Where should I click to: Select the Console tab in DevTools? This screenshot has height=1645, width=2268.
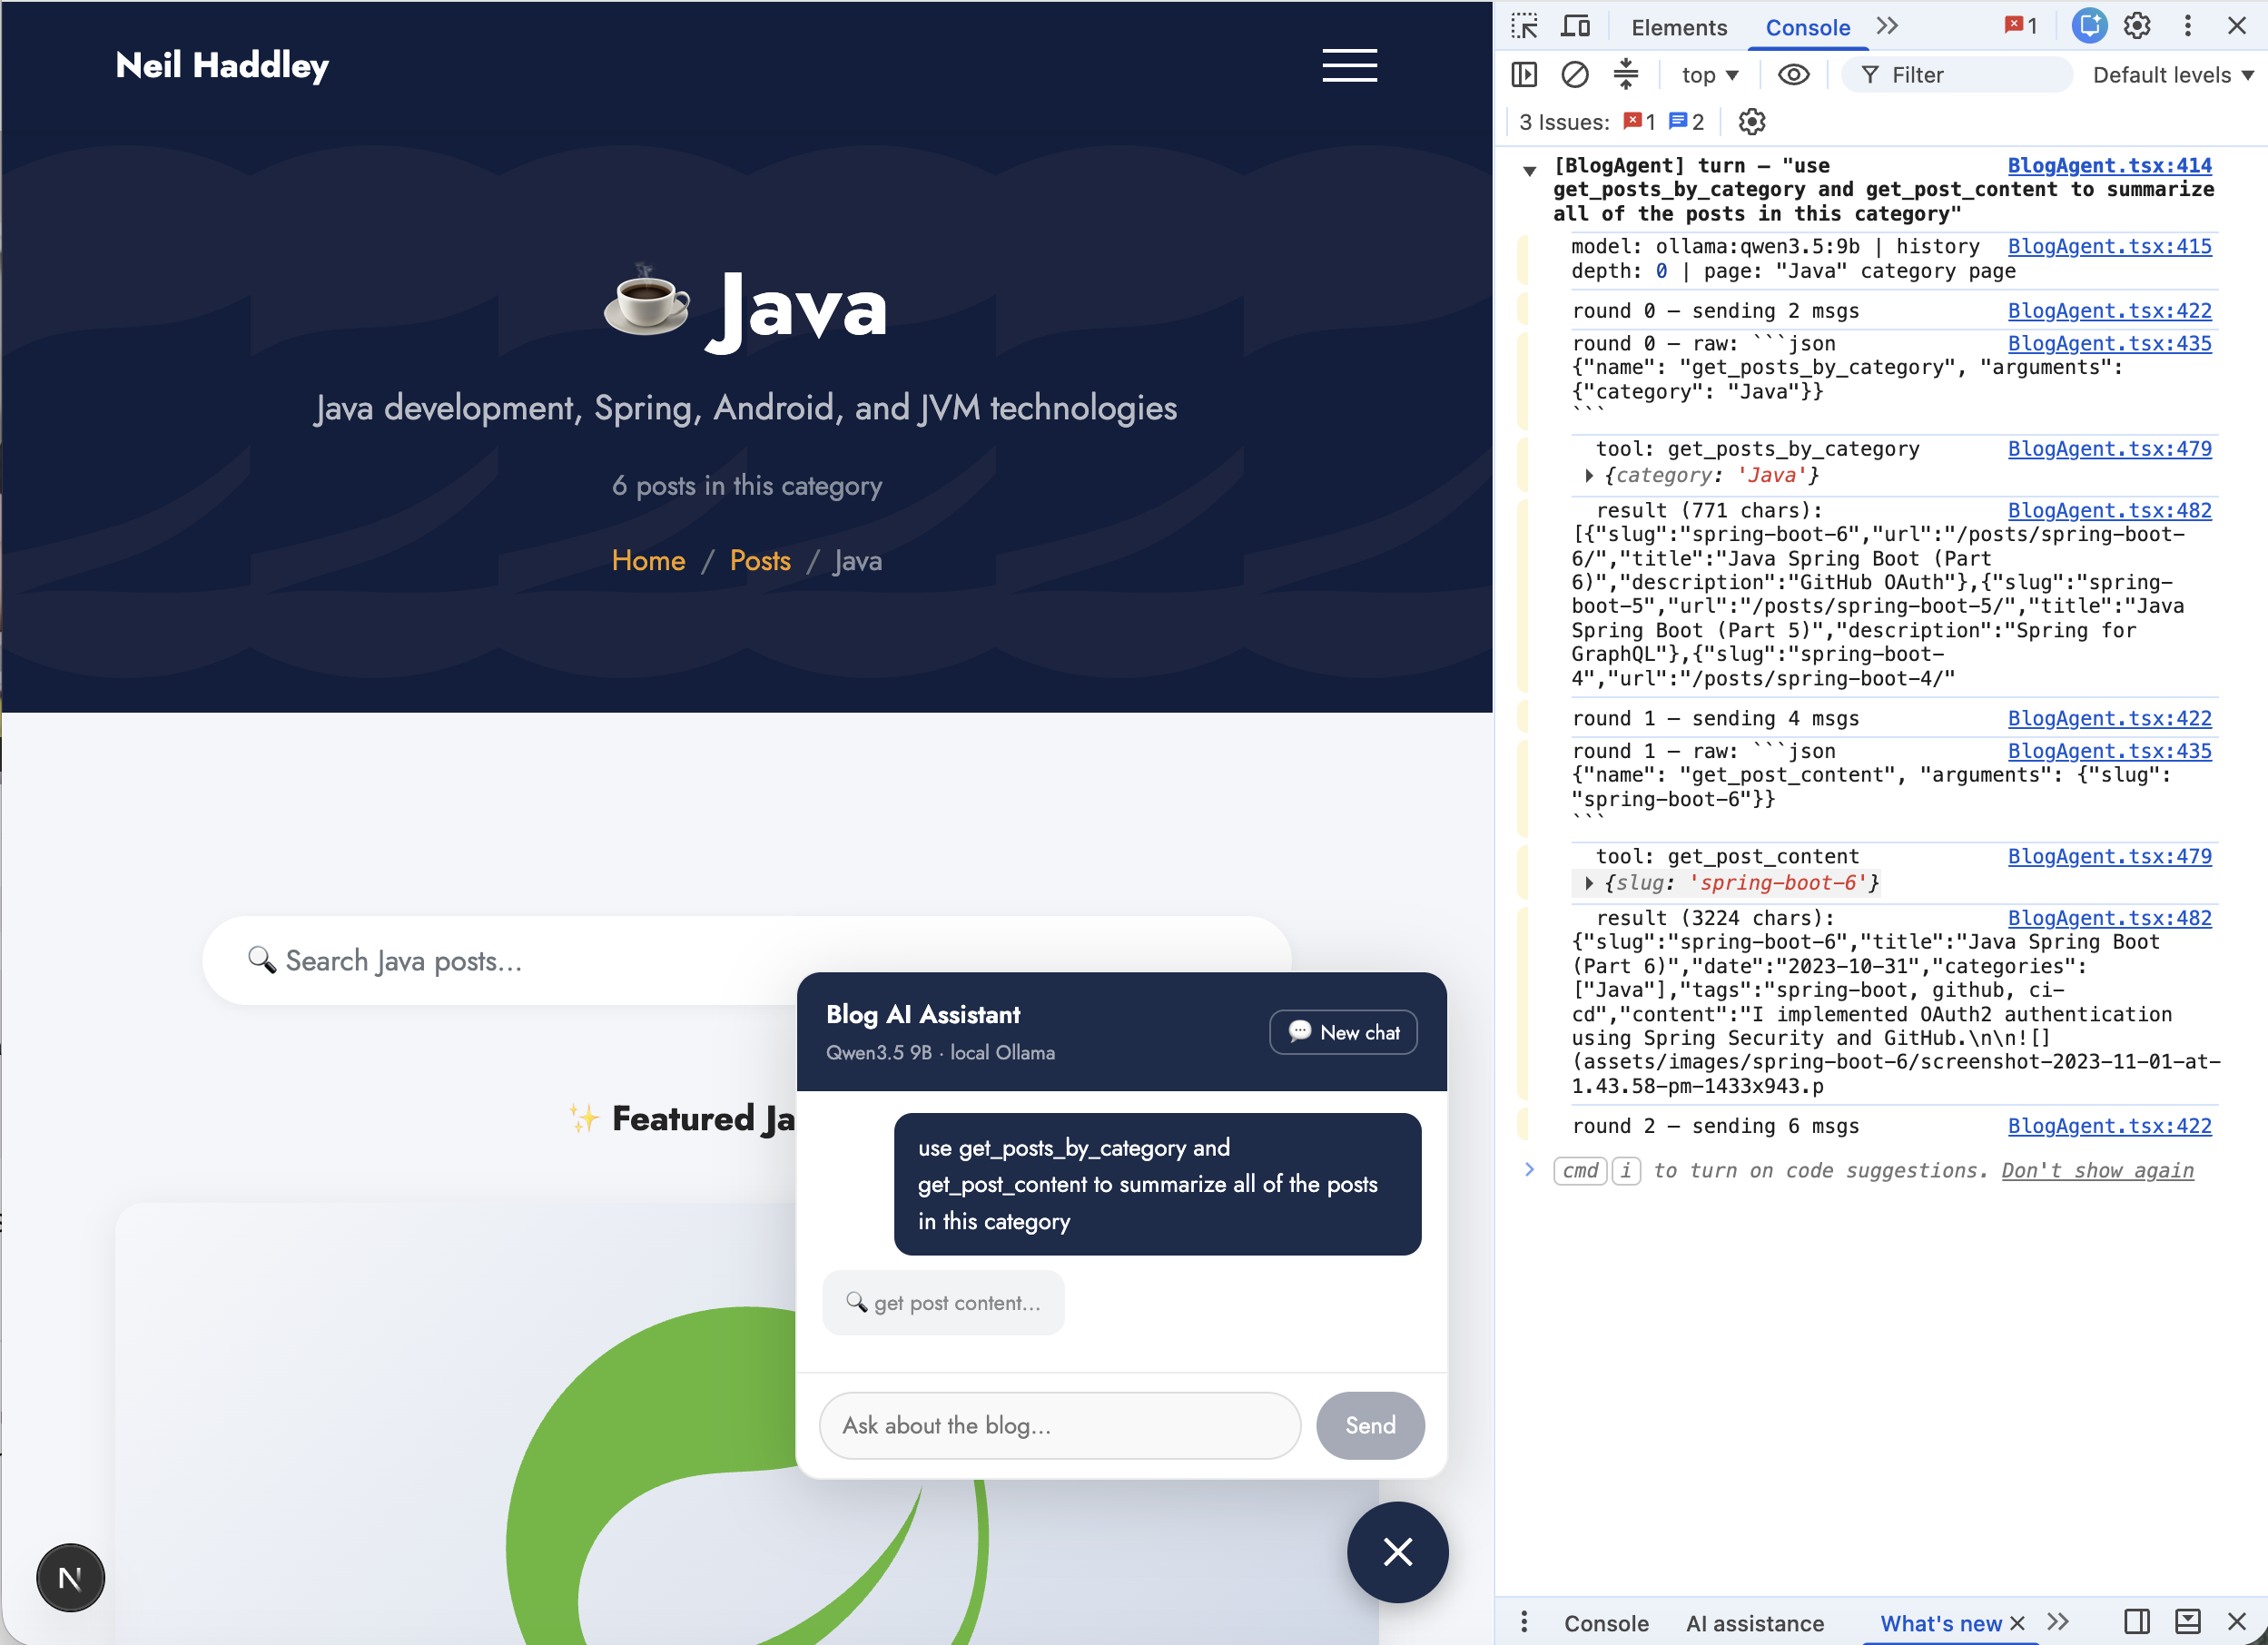pos(1807,27)
